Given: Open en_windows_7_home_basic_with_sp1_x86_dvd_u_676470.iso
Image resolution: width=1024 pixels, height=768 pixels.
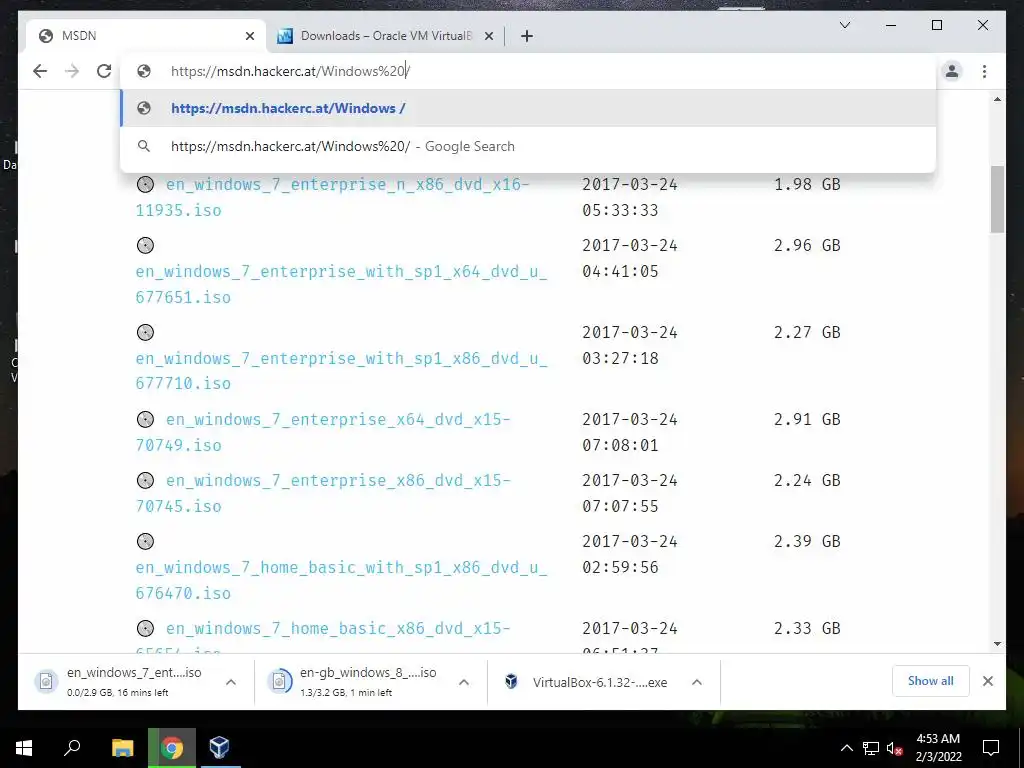Looking at the screenshot, I should pyautogui.click(x=342, y=580).
